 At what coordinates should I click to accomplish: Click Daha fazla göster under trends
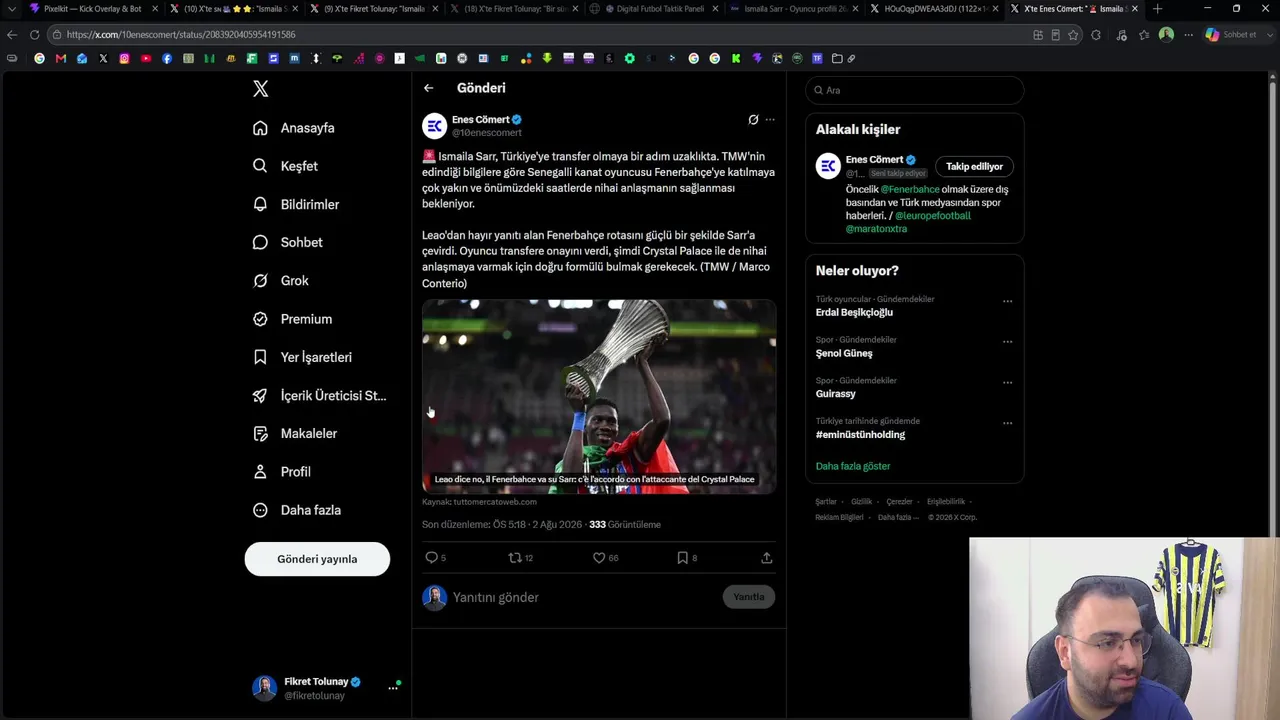[853, 466]
